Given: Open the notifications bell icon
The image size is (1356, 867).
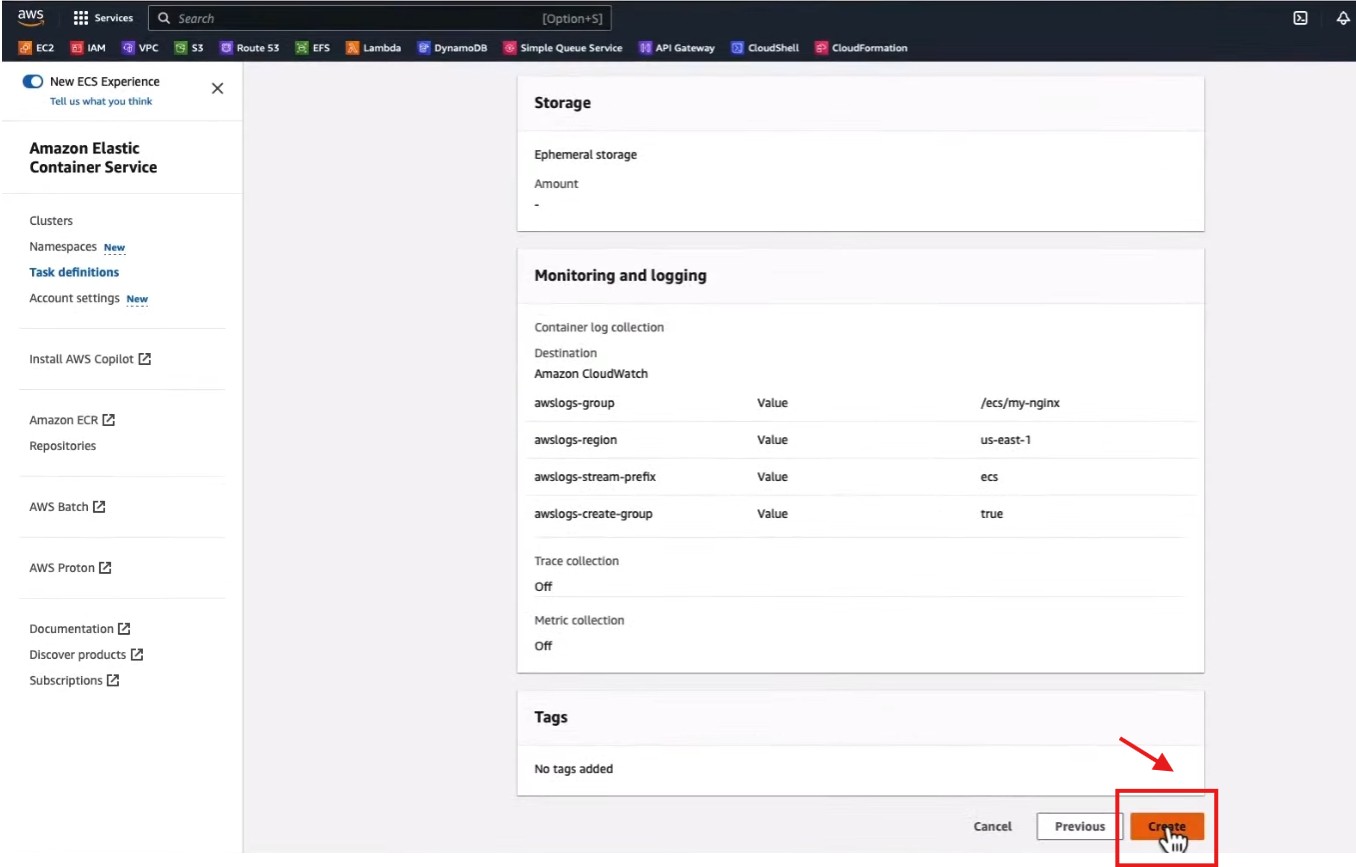Looking at the screenshot, I should pyautogui.click(x=1343, y=18).
